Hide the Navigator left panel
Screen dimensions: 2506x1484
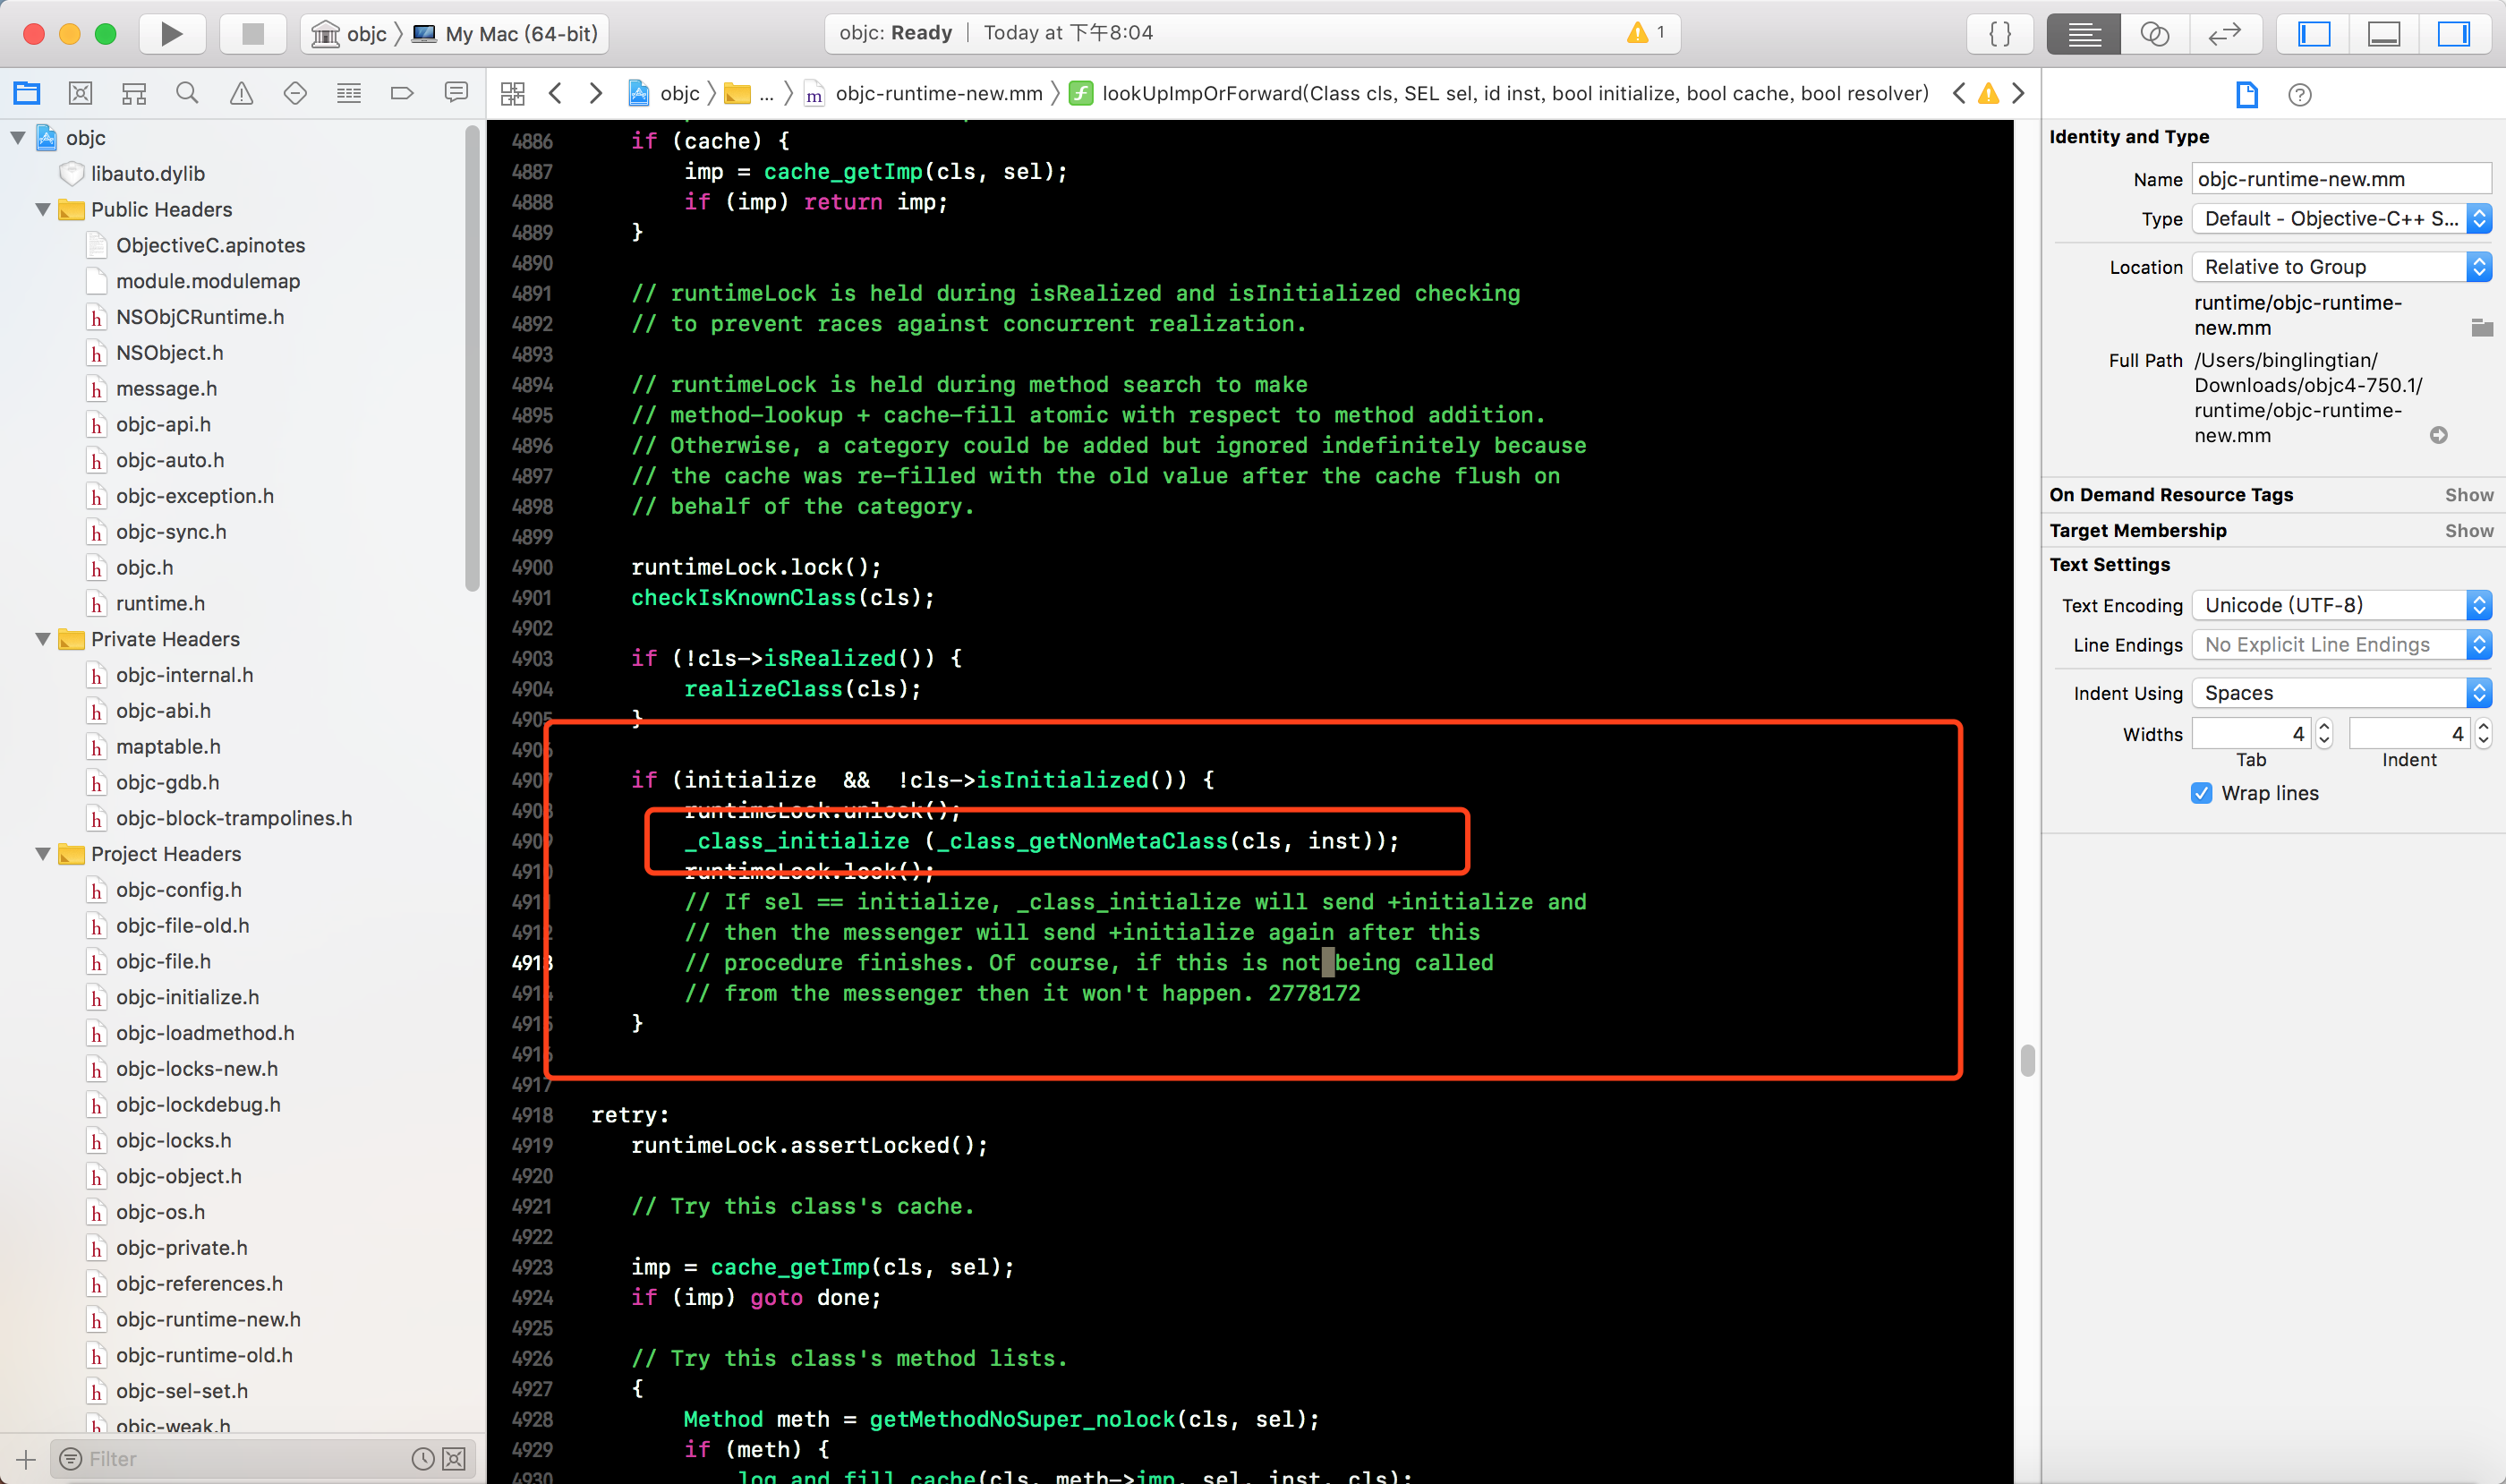click(2314, 33)
